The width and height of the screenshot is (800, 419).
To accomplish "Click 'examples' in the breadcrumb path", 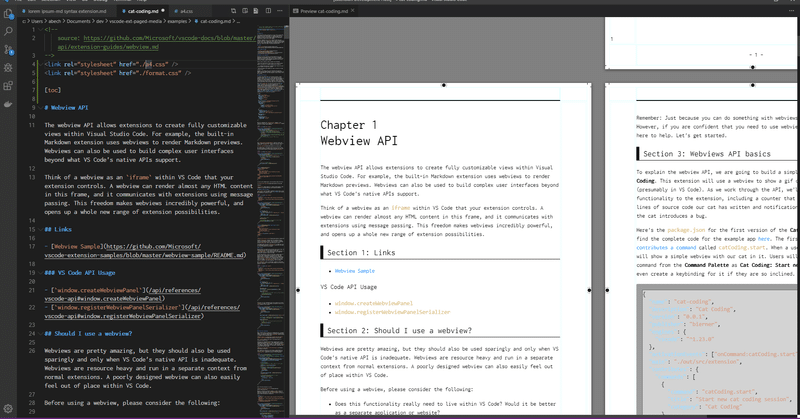I will pyautogui.click(x=177, y=21).
